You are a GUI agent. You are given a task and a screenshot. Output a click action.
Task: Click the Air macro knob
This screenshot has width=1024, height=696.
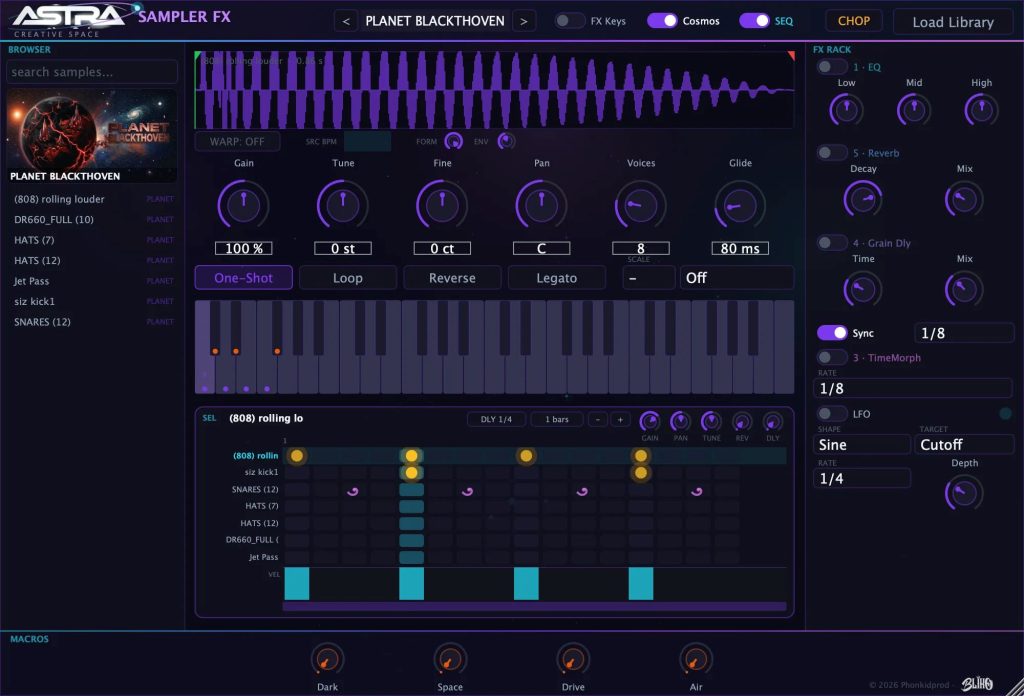696,659
